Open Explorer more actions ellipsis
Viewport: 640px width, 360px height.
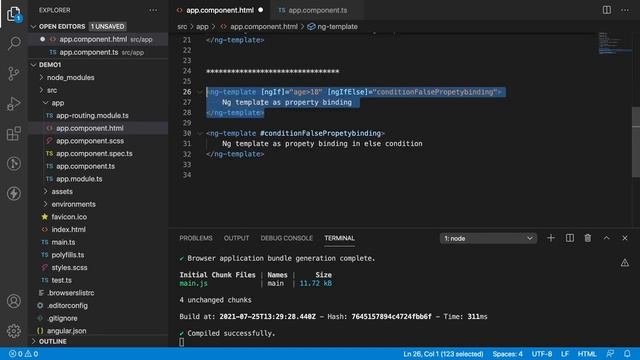pos(153,10)
